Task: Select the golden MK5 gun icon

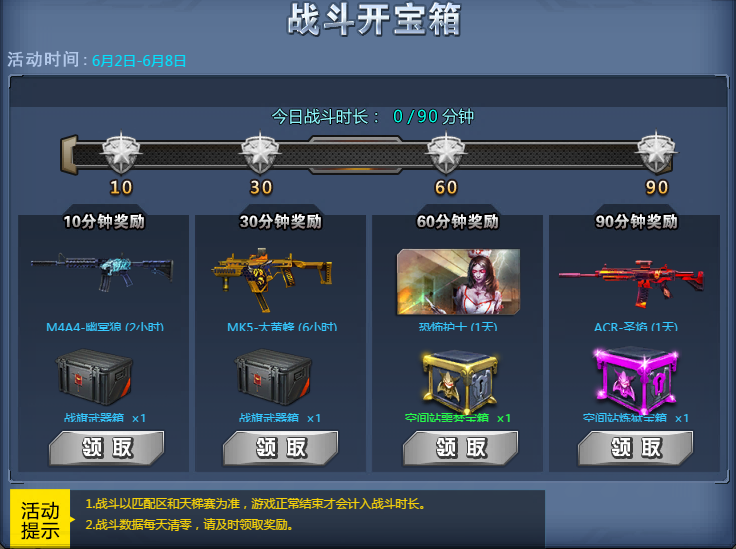Action: click(272, 279)
